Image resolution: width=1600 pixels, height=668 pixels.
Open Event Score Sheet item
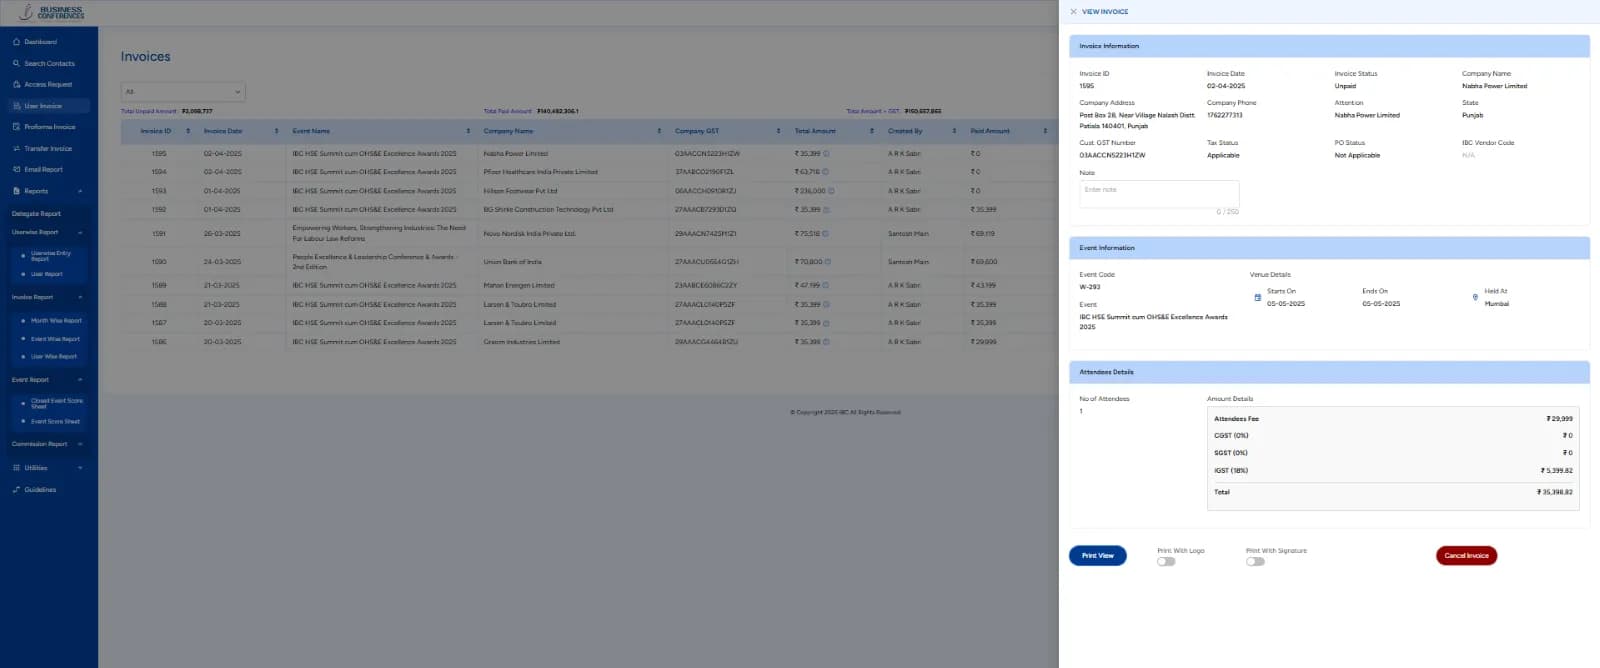click(x=55, y=421)
